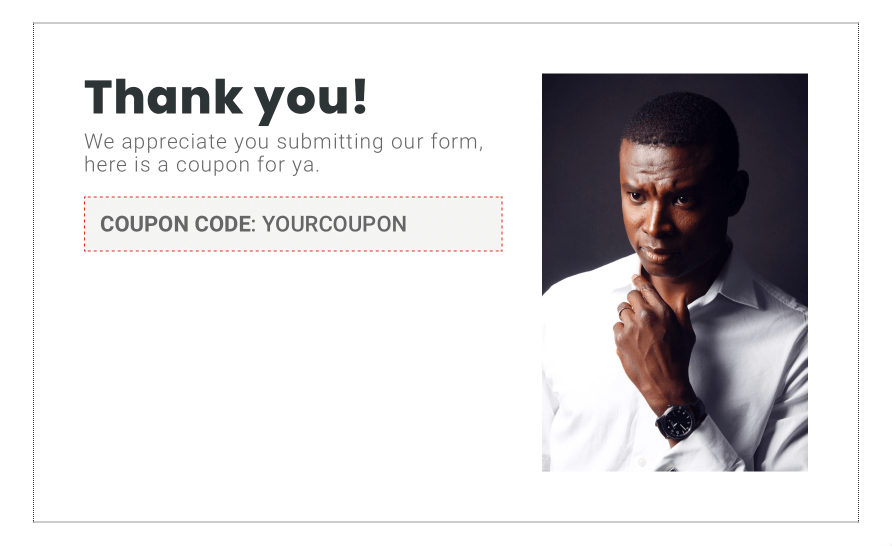
Task: Click the ring on the man's finger
Action: tap(623, 311)
